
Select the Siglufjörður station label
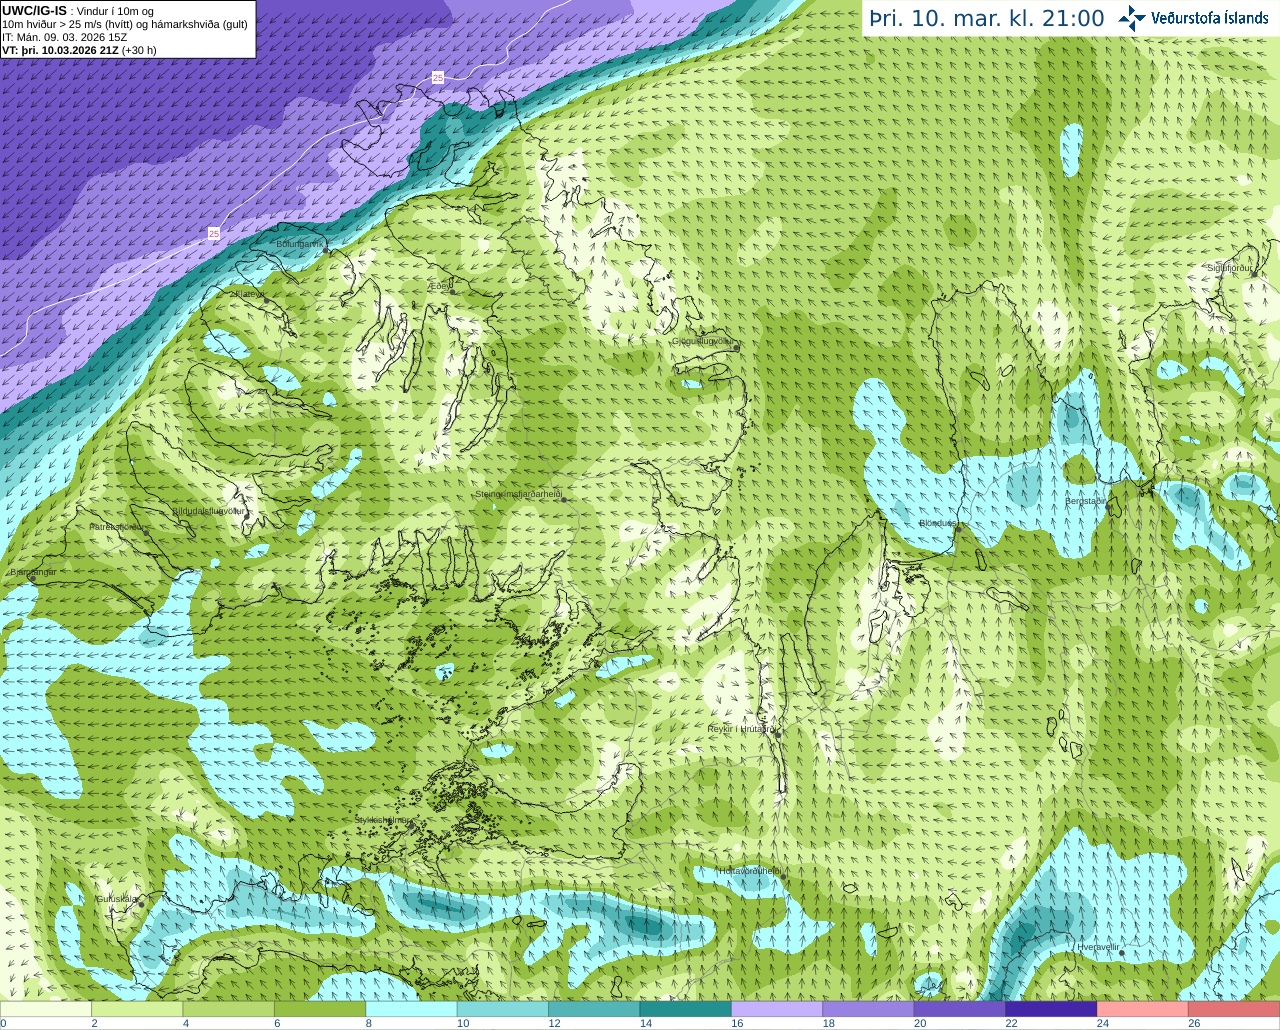(1229, 268)
